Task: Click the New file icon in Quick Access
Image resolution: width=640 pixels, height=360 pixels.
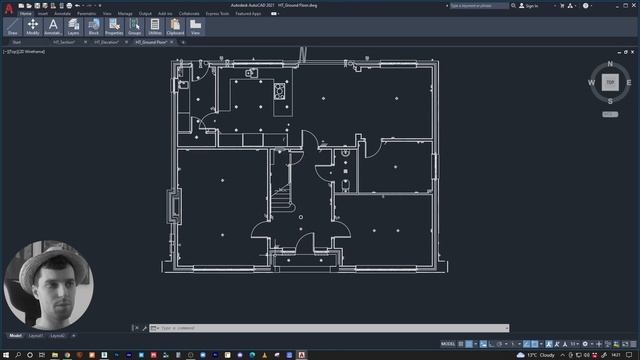Action: pyautogui.click(x=21, y=6)
